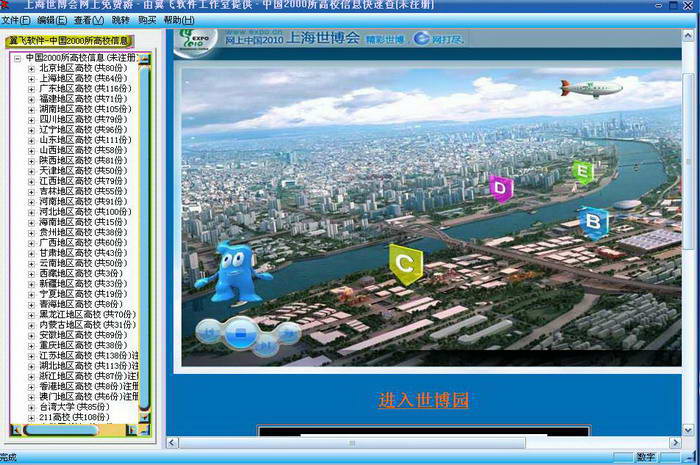The width and height of the screenshot is (700, 465).
Task: Expand the 上海地区高校 node
Action: click(31, 79)
